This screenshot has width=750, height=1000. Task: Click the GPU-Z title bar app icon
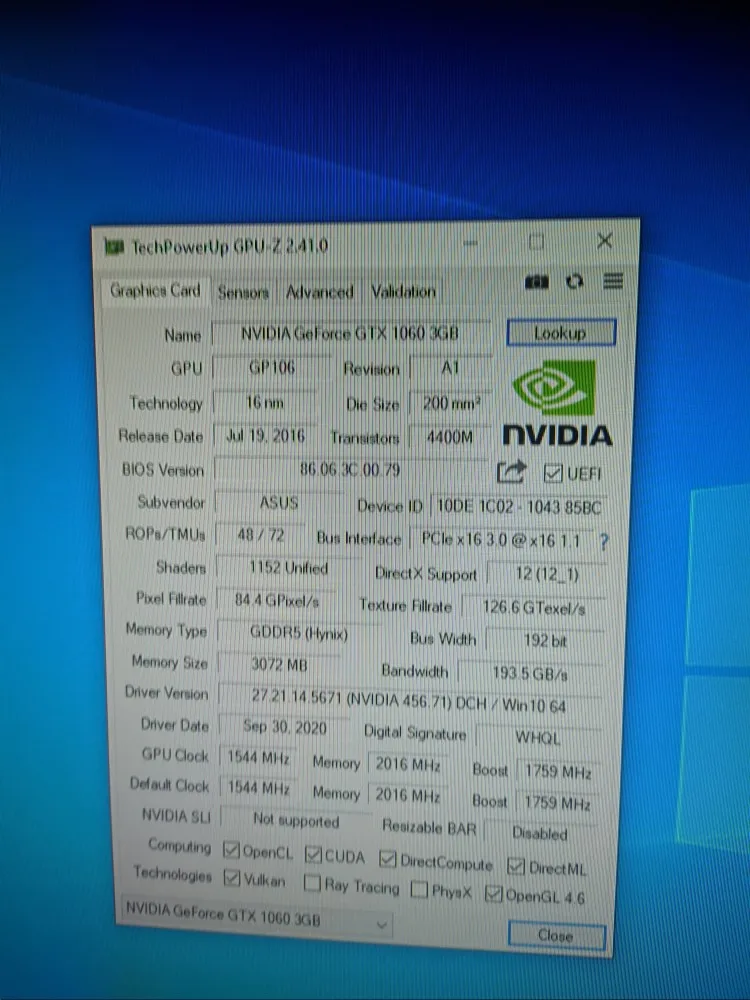coord(114,246)
